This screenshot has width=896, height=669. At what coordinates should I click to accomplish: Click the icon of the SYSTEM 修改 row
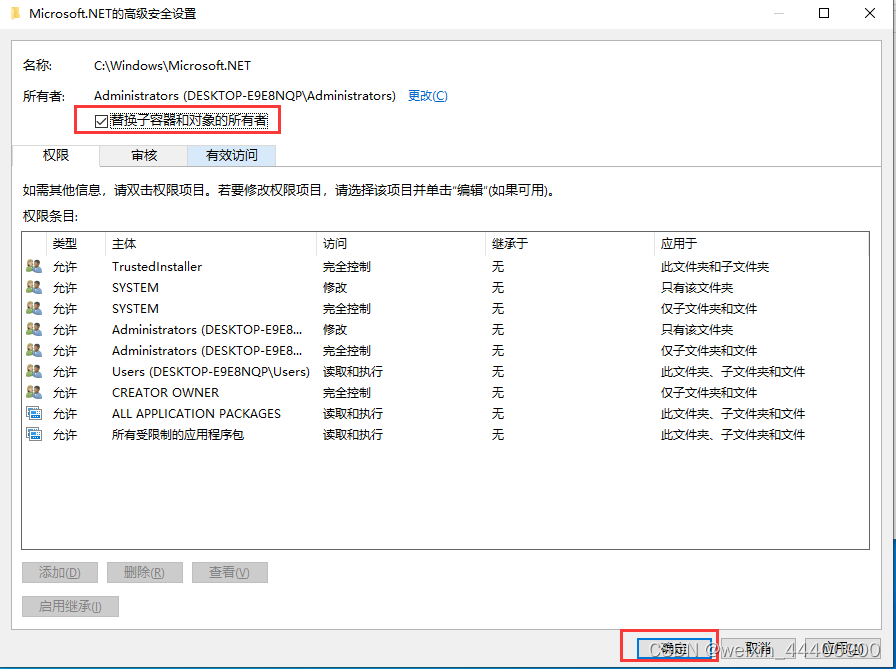(x=34, y=287)
